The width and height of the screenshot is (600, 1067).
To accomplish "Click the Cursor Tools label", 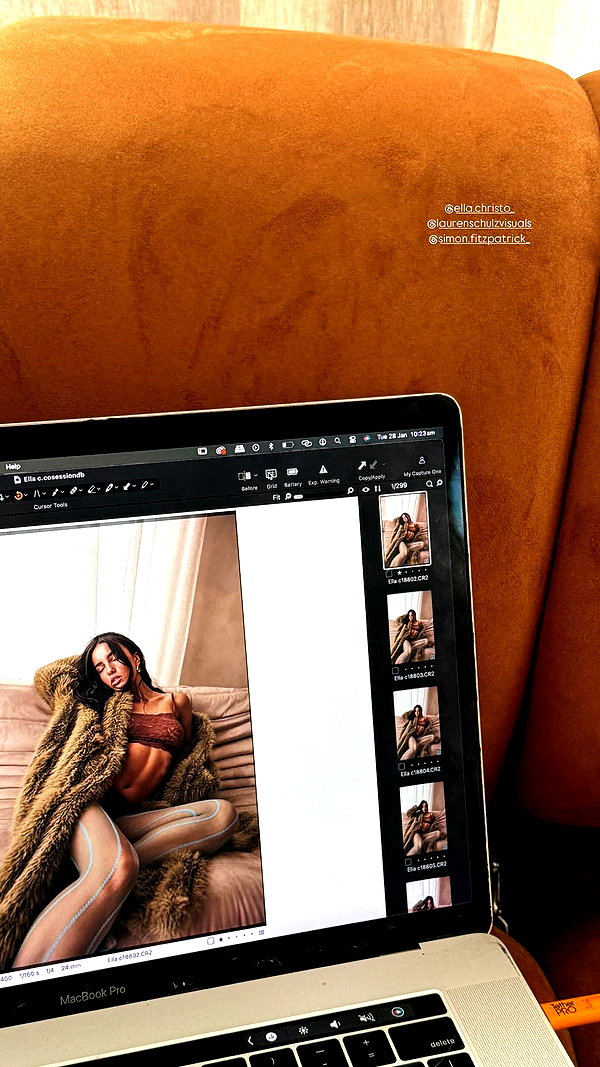I will tap(50, 505).
